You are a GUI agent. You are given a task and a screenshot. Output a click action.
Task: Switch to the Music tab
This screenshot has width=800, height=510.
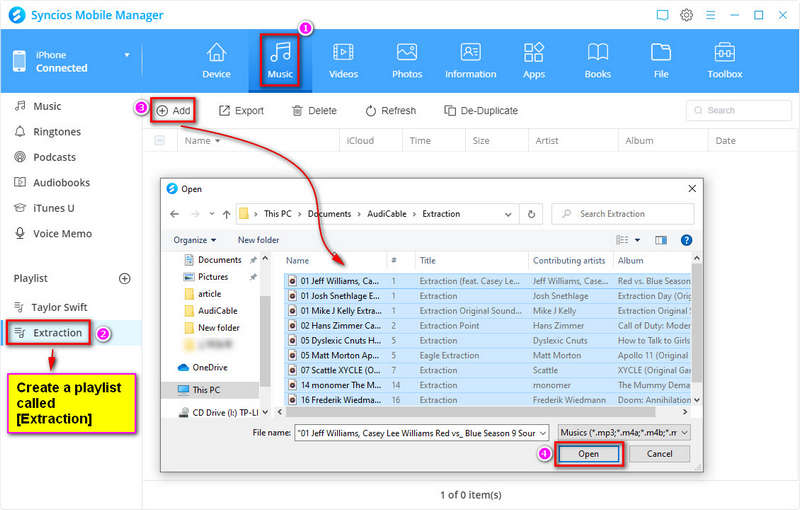tap(280, 61)
